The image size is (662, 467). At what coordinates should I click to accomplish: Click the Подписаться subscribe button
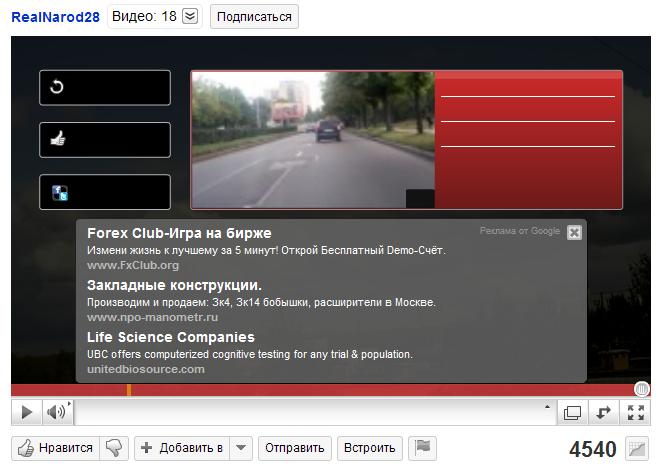(255, 17)
